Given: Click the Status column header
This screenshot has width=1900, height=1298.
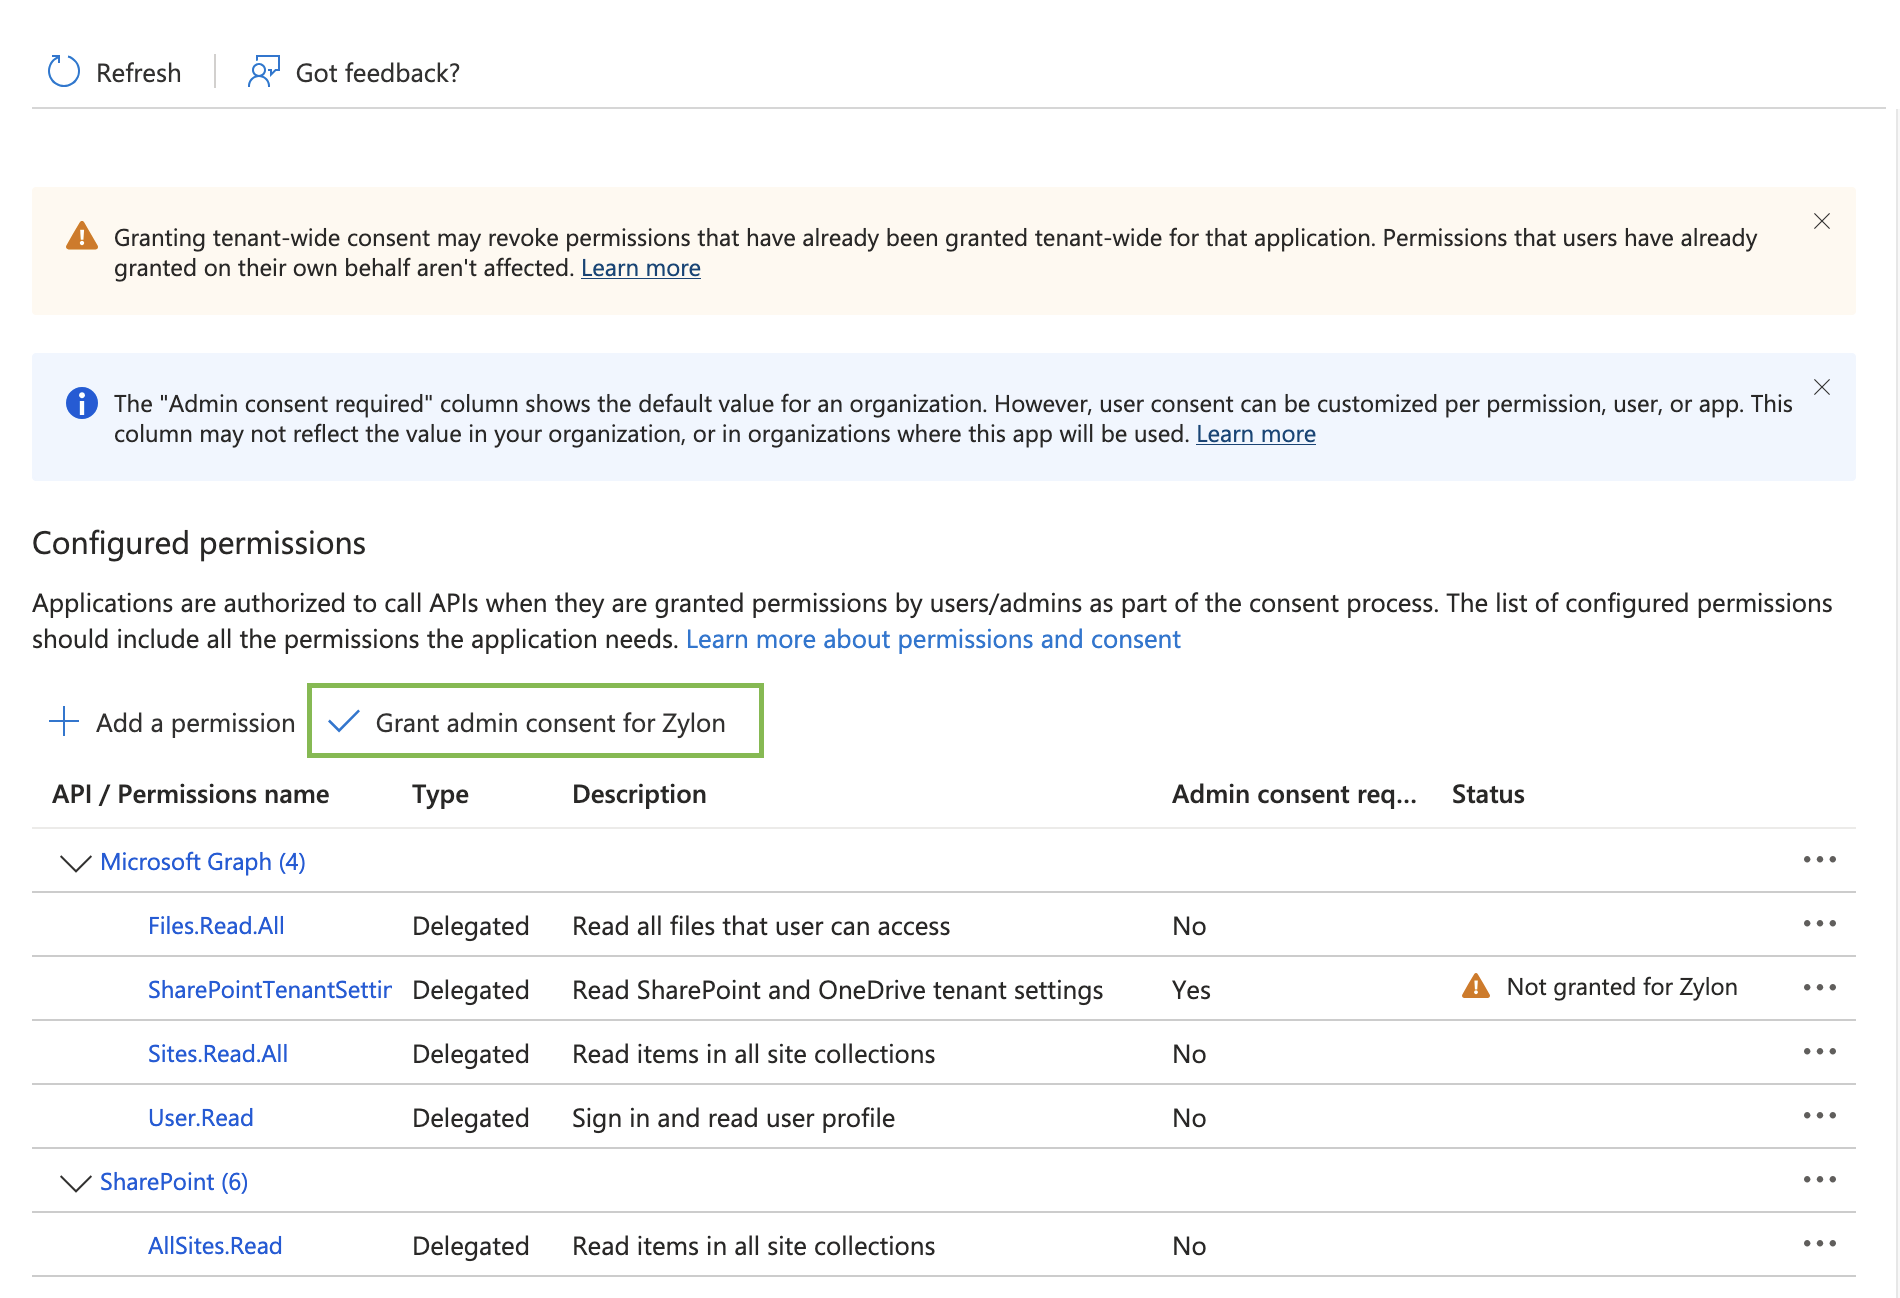Looking at the screenshot, I should pyautogui.click(x=1488, y=794).
